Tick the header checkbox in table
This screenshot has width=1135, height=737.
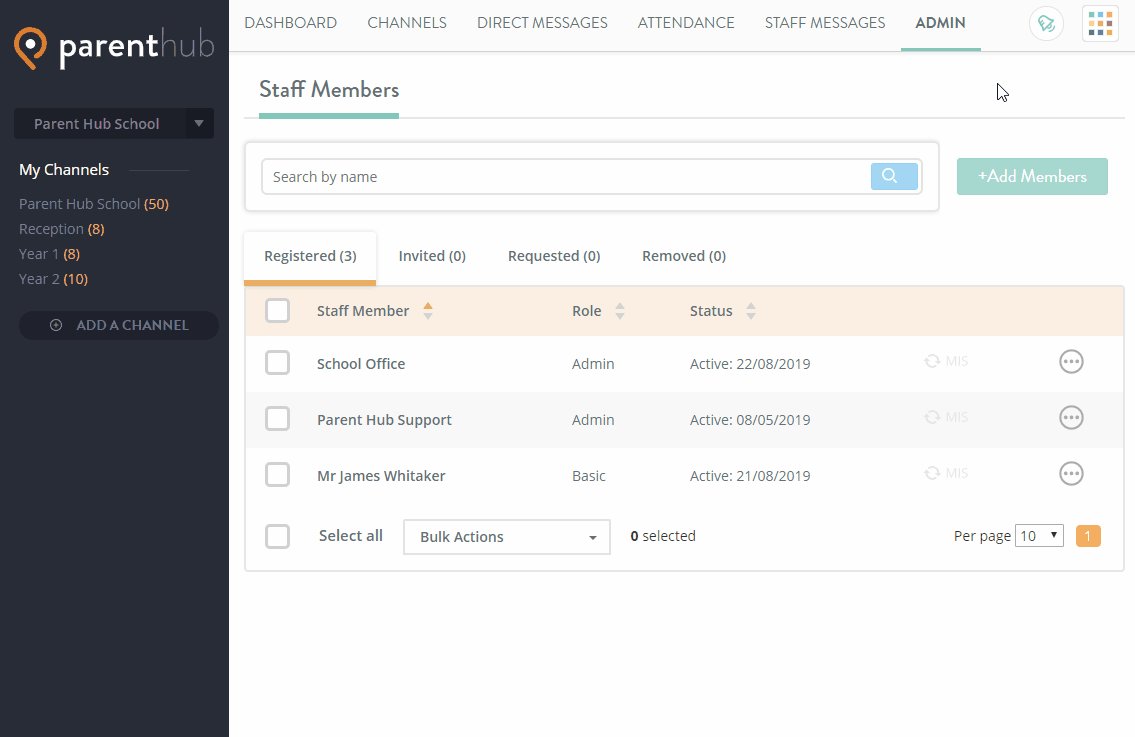pyautogui.click(x=277, y=311)
